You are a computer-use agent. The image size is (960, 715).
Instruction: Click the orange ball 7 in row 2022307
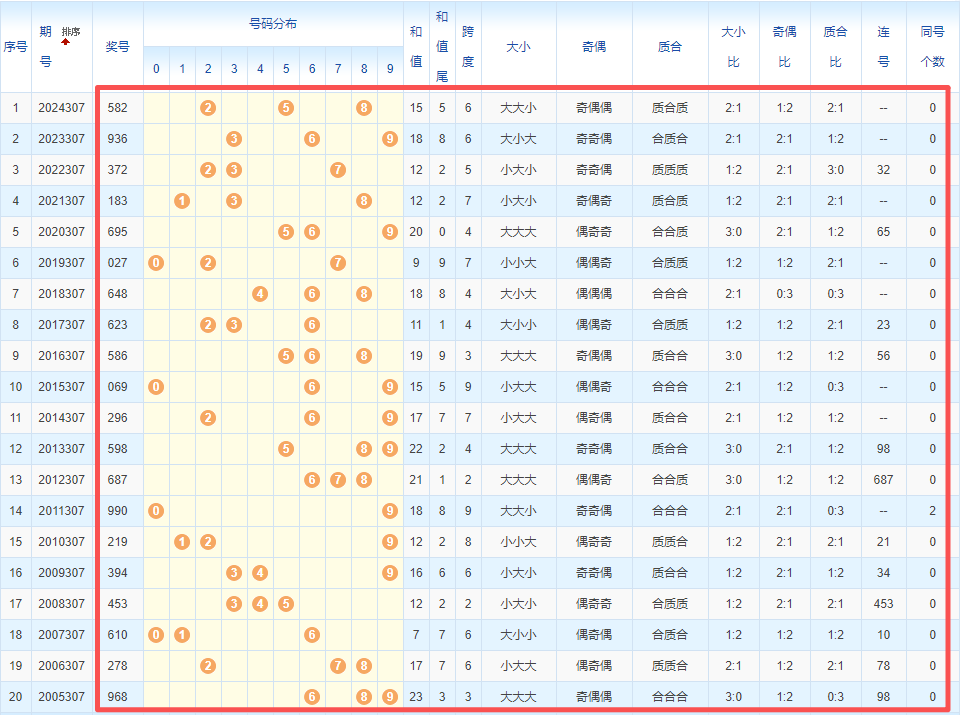pyautogui.click(x=338, y=170)
